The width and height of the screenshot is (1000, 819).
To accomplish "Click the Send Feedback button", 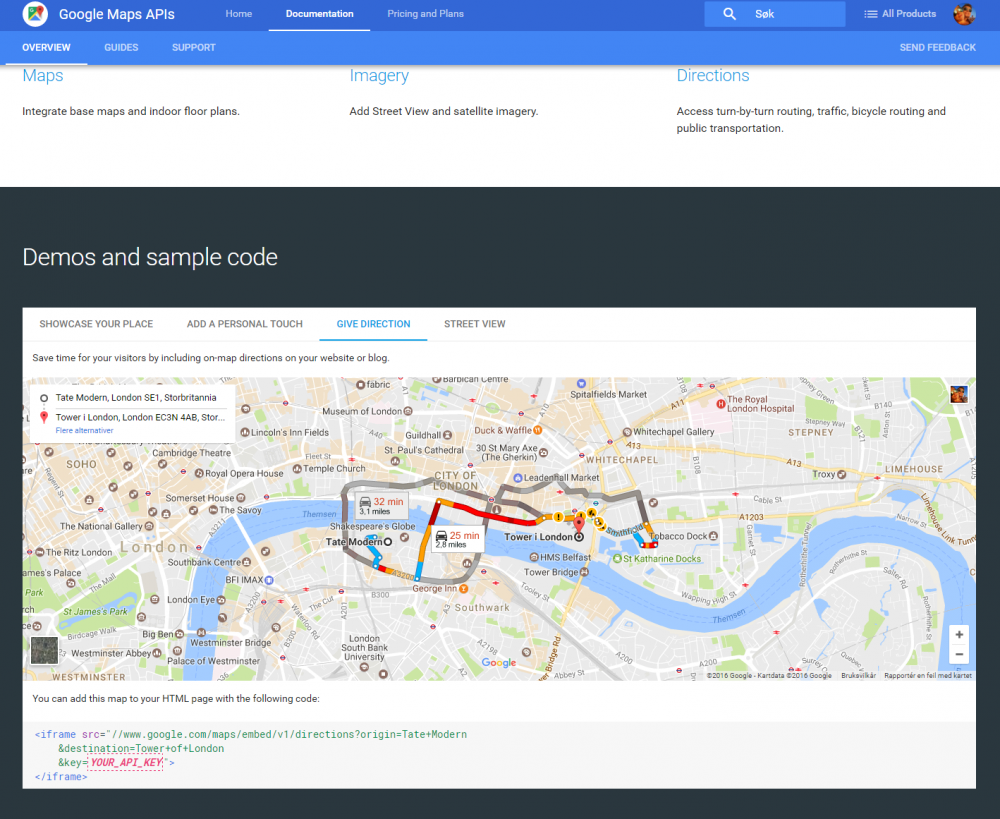I will [937, 47].
